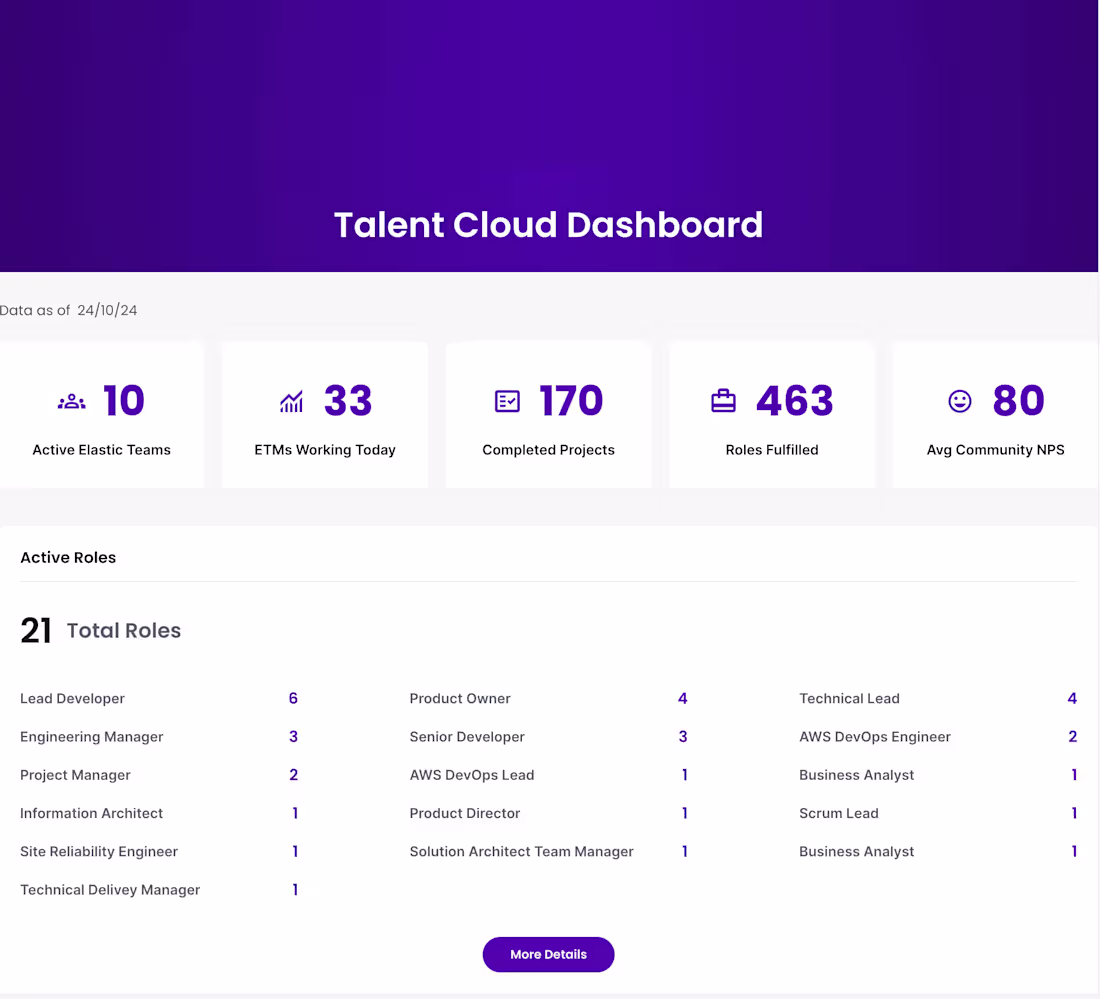Click the Scrum Lead role entry

coord(839,813)
